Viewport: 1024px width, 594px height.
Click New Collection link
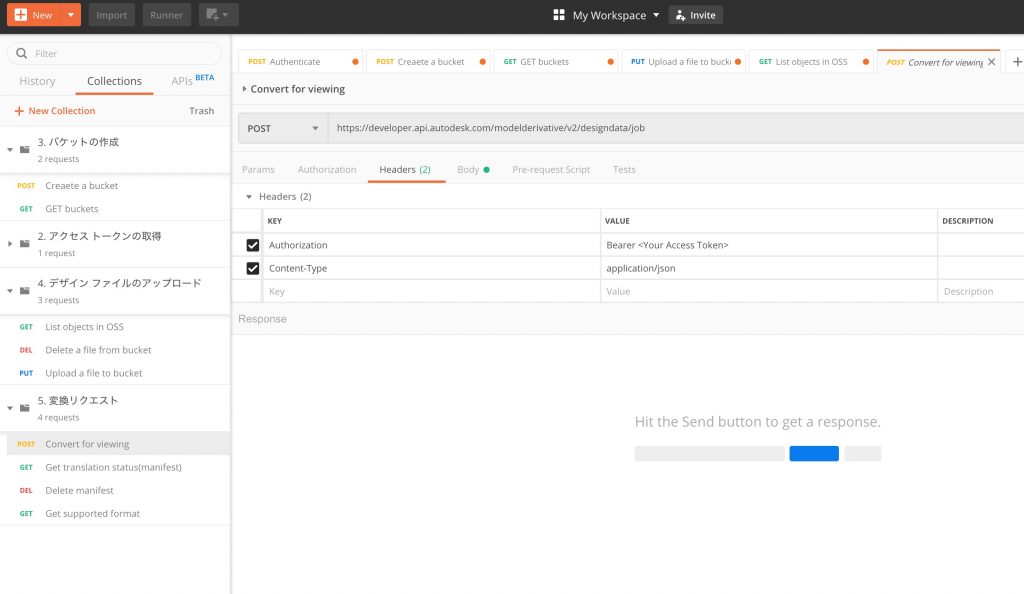[x=55, y=111]
